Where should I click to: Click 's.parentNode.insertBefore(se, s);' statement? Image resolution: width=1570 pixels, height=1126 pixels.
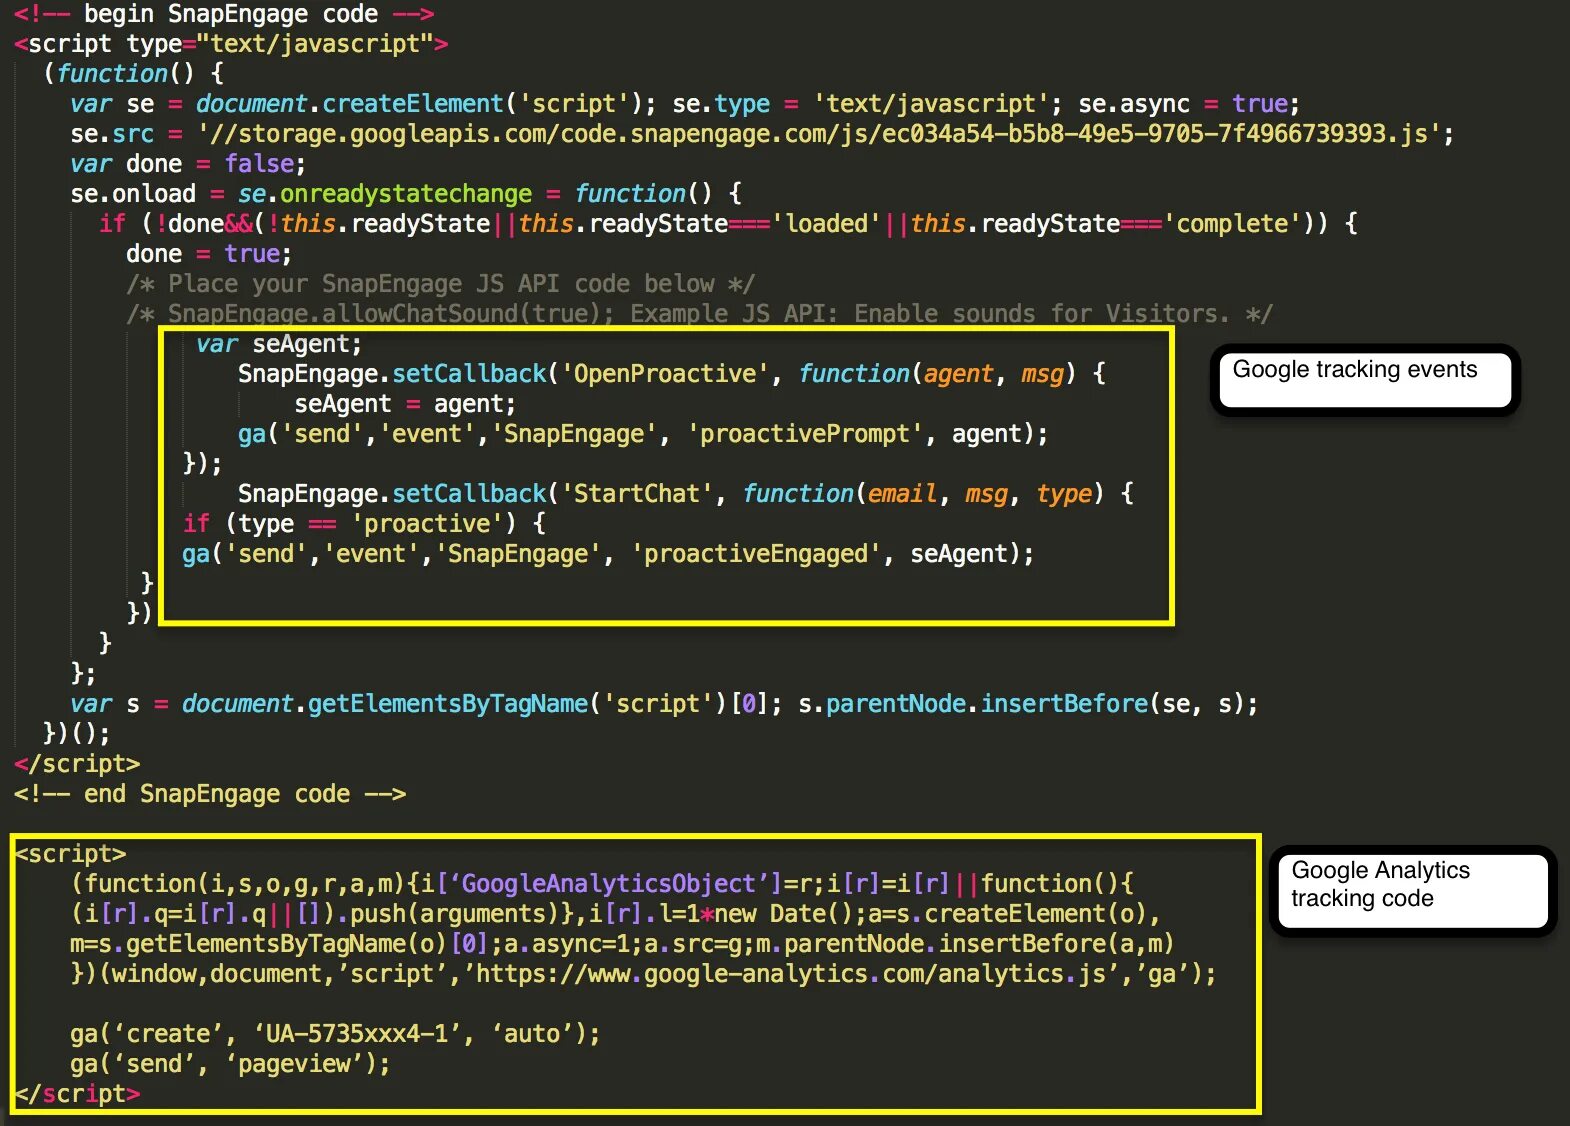pyautogui.click(x=1028, y=704)
